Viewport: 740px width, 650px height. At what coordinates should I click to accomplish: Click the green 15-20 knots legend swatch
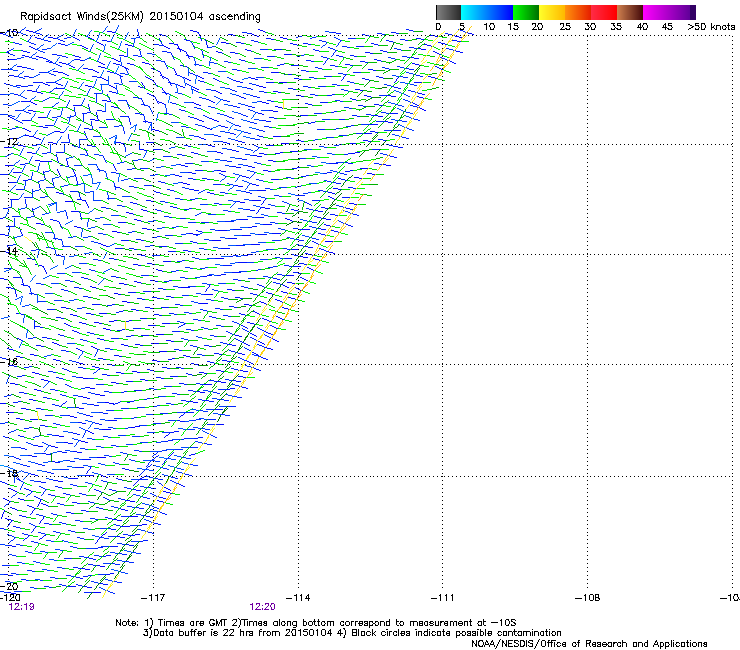click(x=526, y=12)
